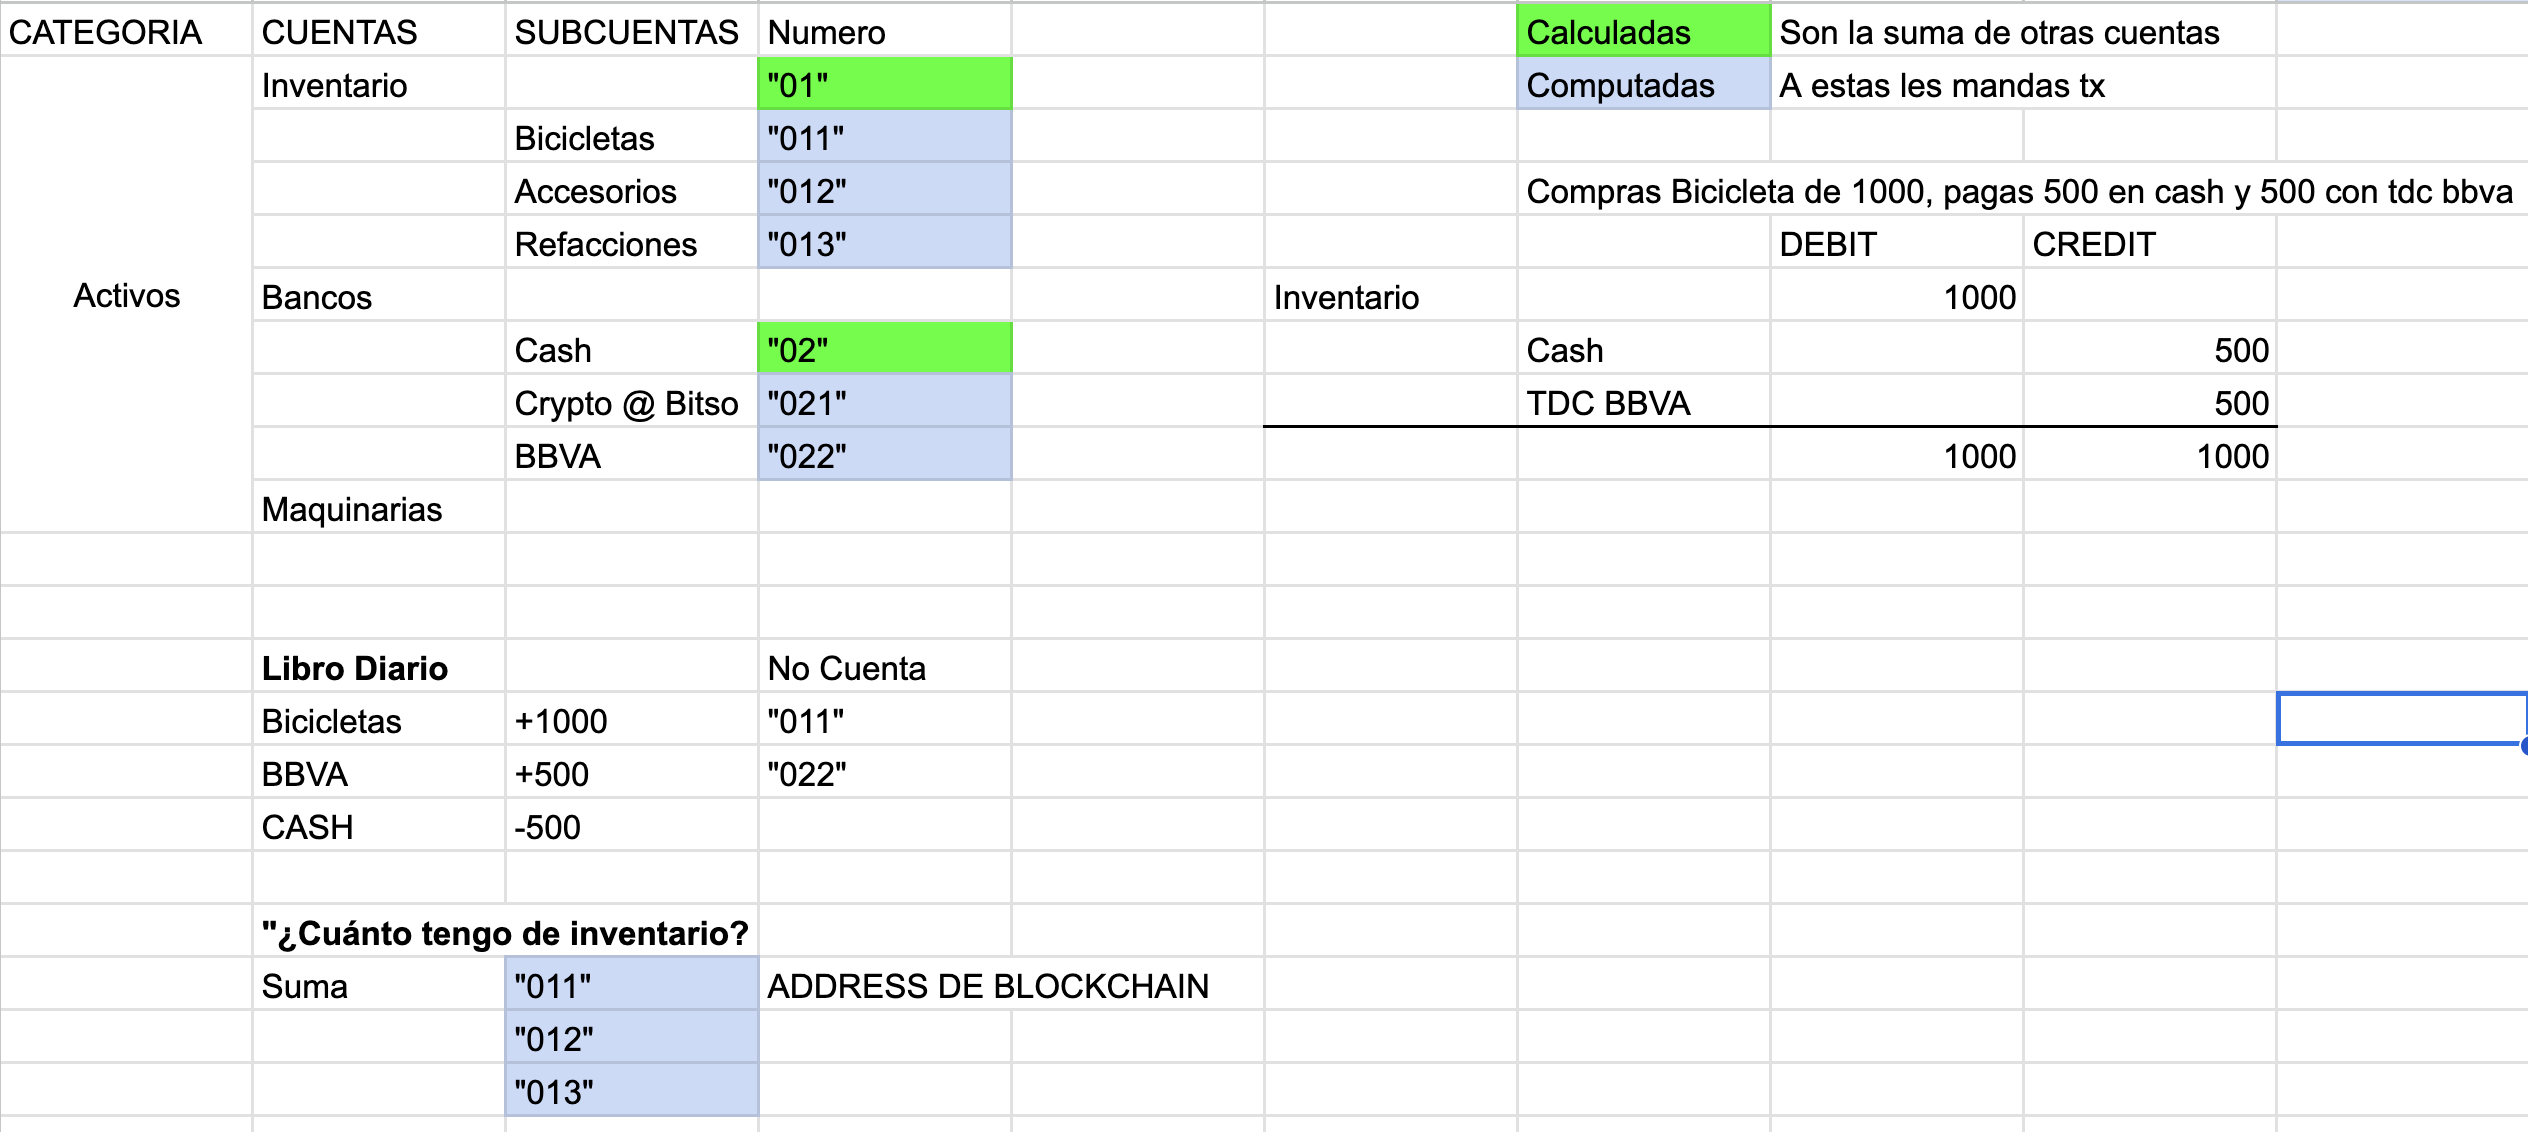The height and width of the screenshot is (1132, 2528).
Task: Click the Activos category cell
Action: coord(126,295)
